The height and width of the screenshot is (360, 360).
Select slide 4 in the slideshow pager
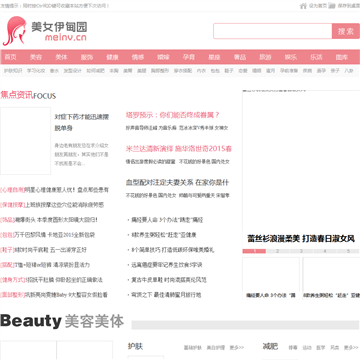[324, 251]
